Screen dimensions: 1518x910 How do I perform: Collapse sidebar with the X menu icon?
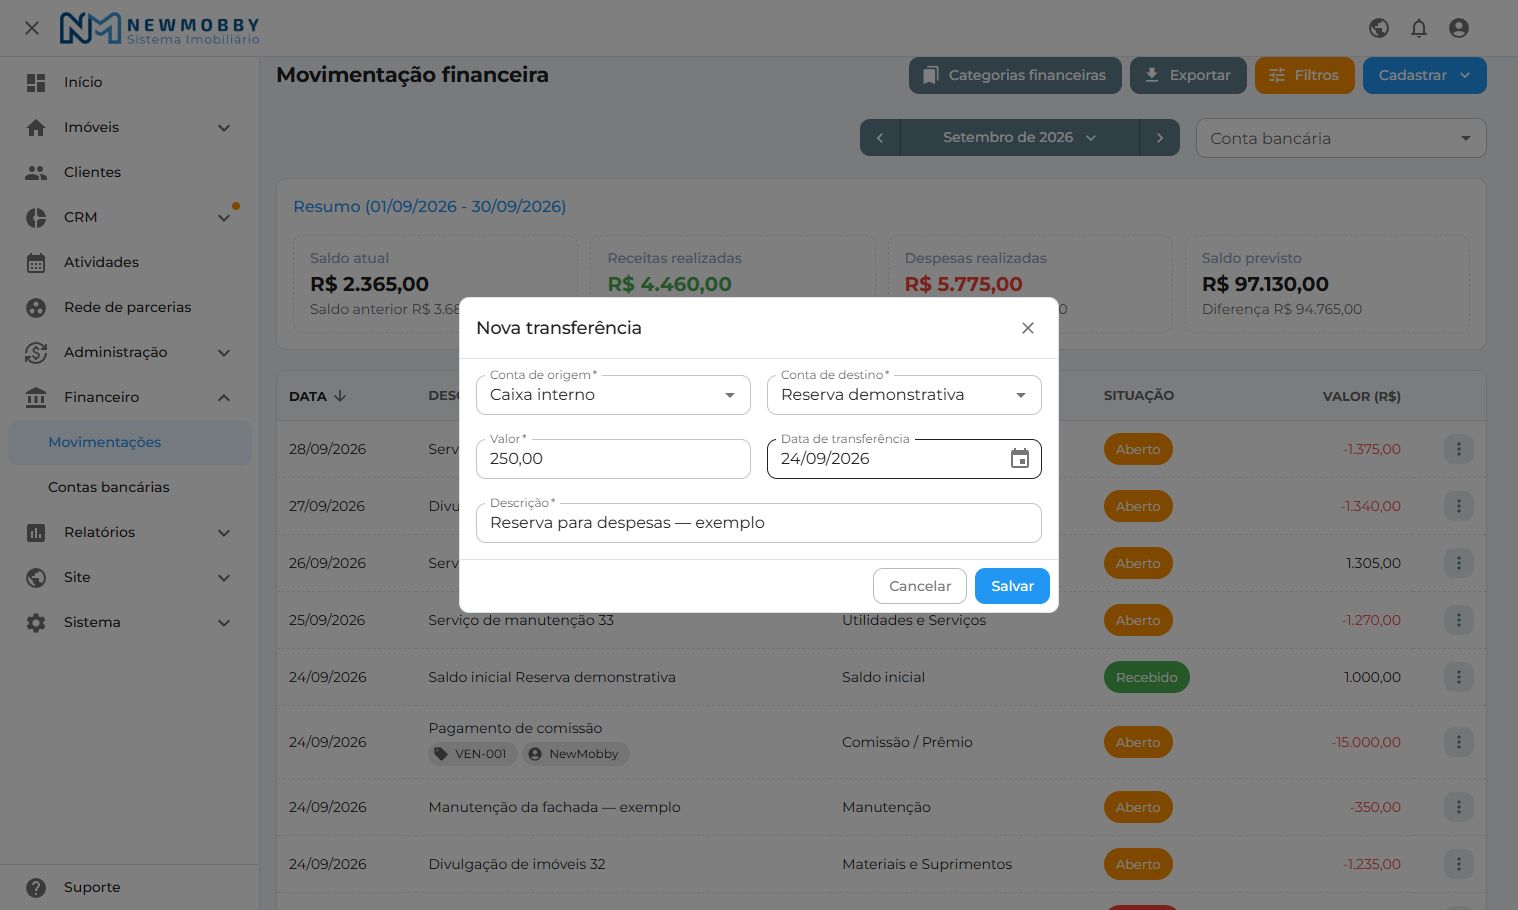32,28
